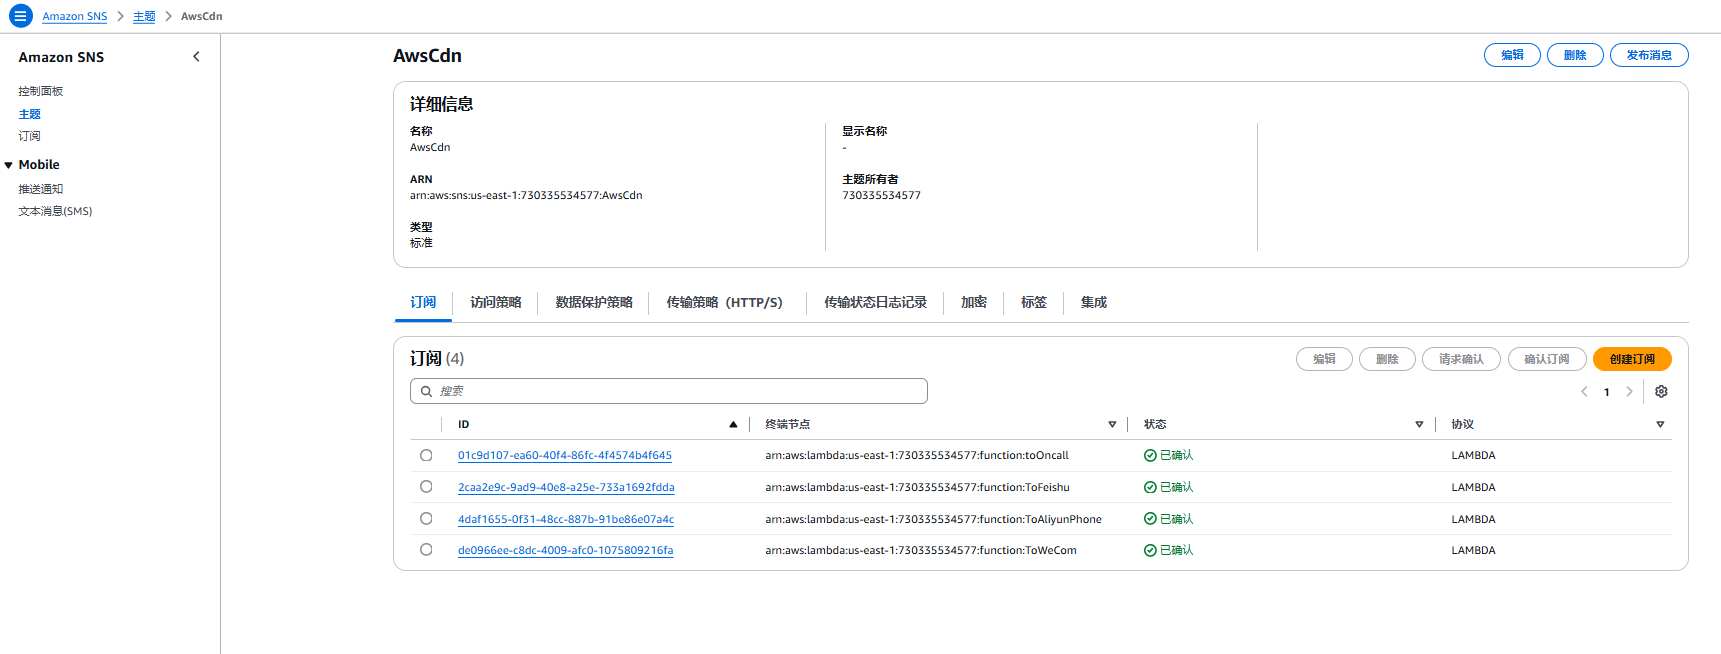Sort by 协议 column arrow
This screenshot has height=654, width=1721.
pyautogui.click(x=1660, y=424)
